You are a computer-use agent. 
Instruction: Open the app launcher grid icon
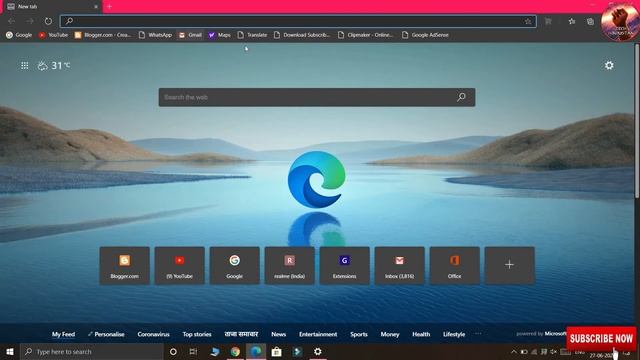(x=24, y=65)
